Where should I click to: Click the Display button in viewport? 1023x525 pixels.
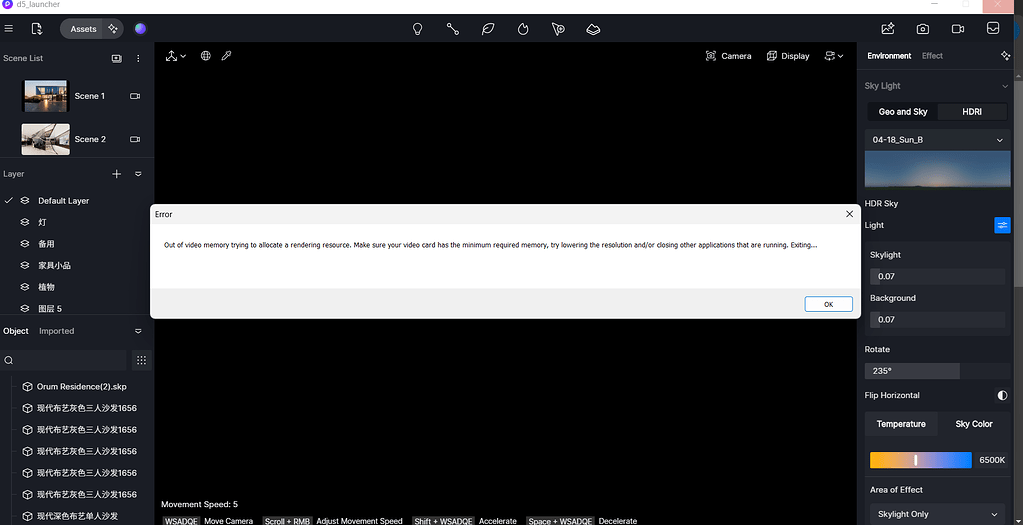788,56
